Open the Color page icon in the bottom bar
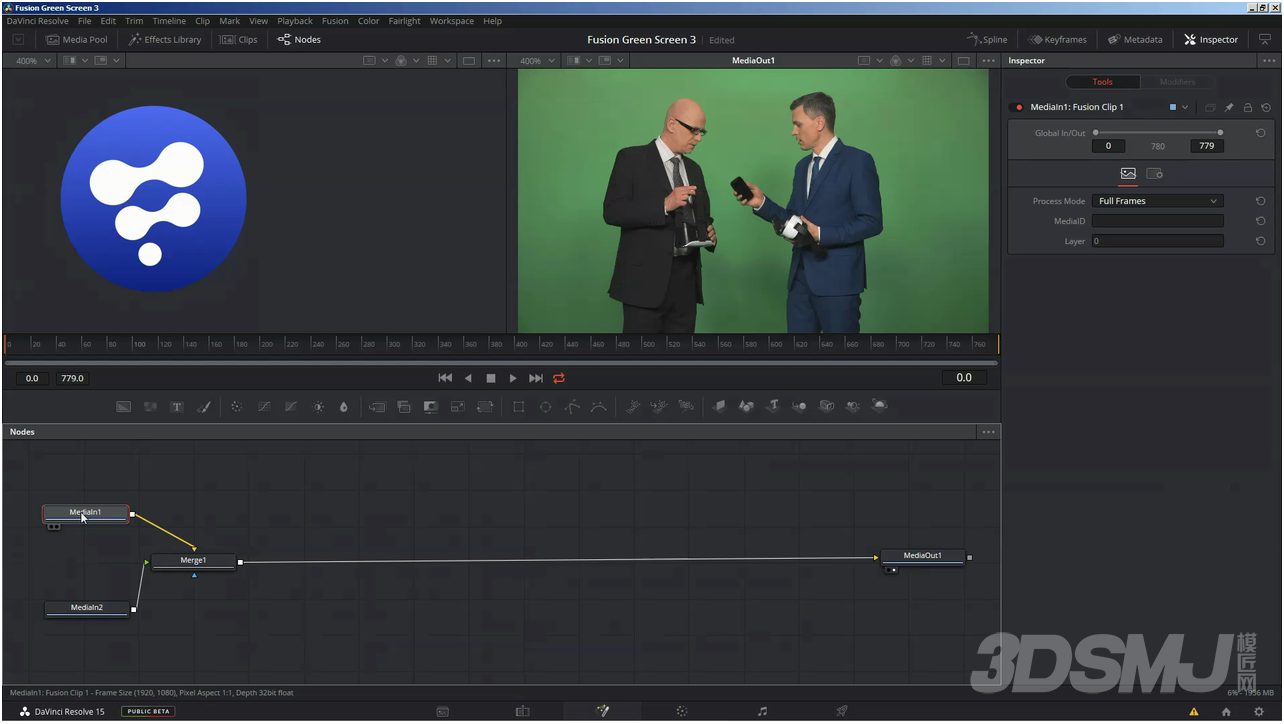 pyautogui.click(x=681, y=711)
